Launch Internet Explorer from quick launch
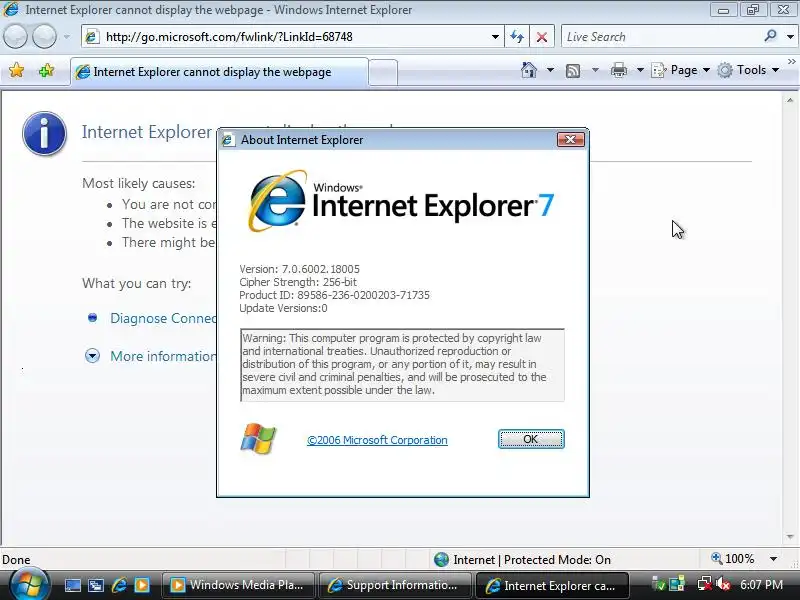This screenshot has width=800, height=600. (119, 585)
